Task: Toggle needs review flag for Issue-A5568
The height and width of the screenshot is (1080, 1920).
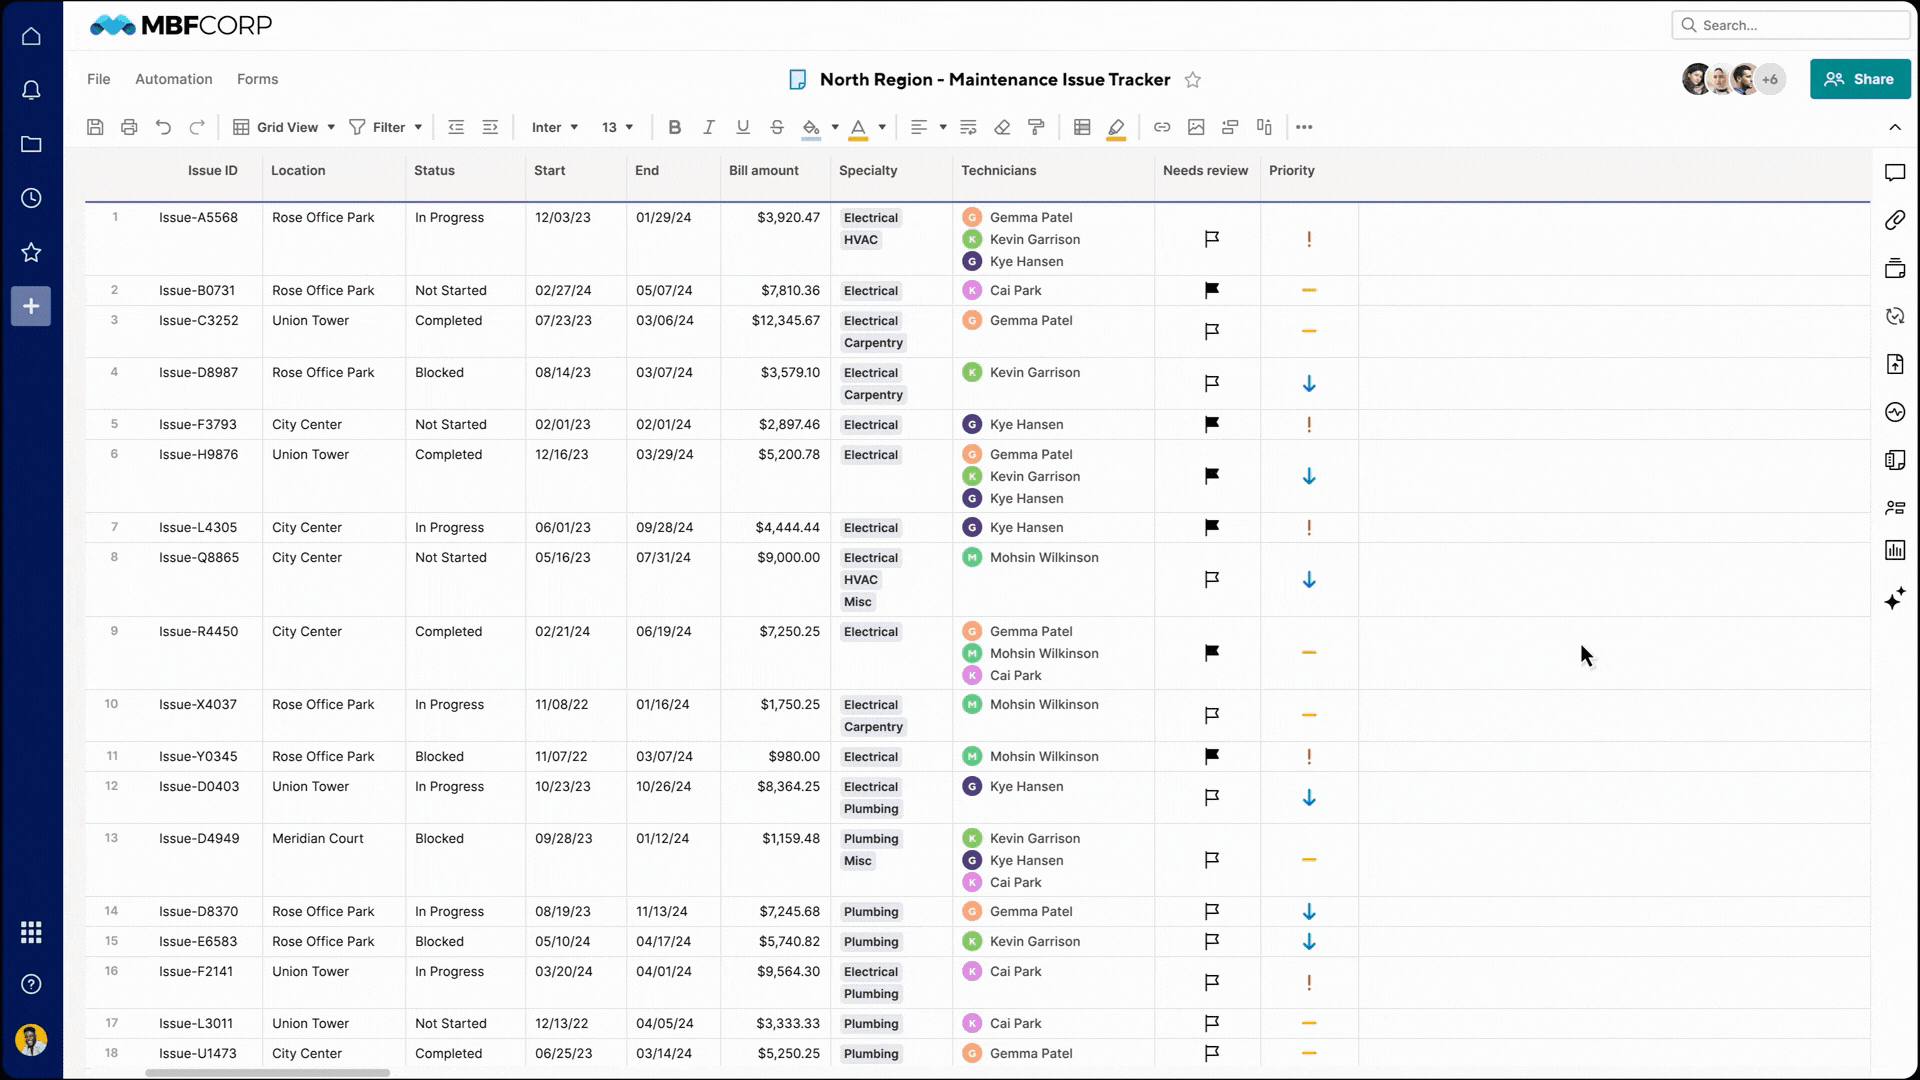Action: tap(1211, 239)
